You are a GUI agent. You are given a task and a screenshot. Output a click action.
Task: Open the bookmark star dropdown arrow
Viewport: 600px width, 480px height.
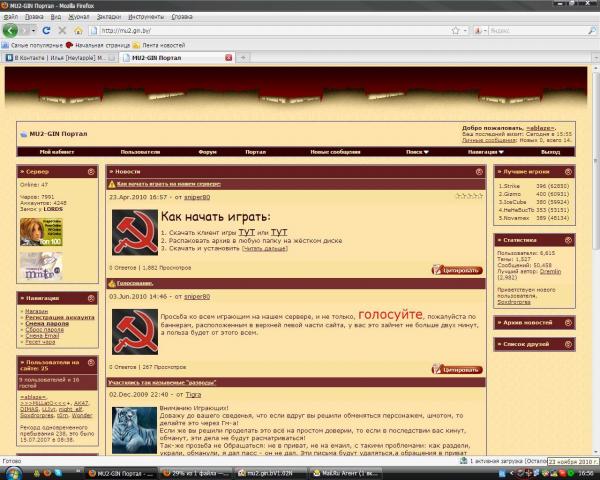[x=465, y=31]
